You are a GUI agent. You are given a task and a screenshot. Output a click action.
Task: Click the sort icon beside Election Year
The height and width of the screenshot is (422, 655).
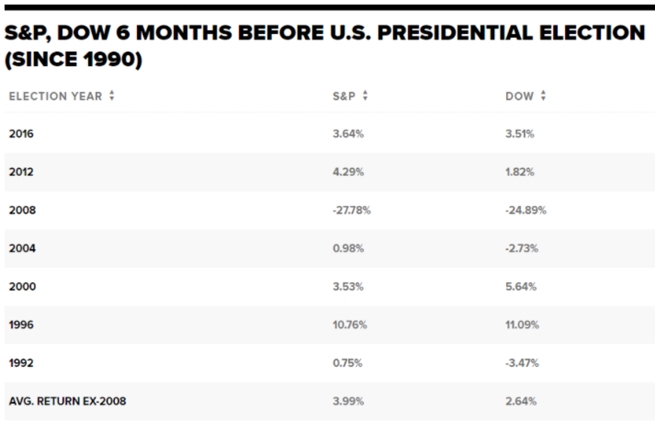[x=111, y=95]
